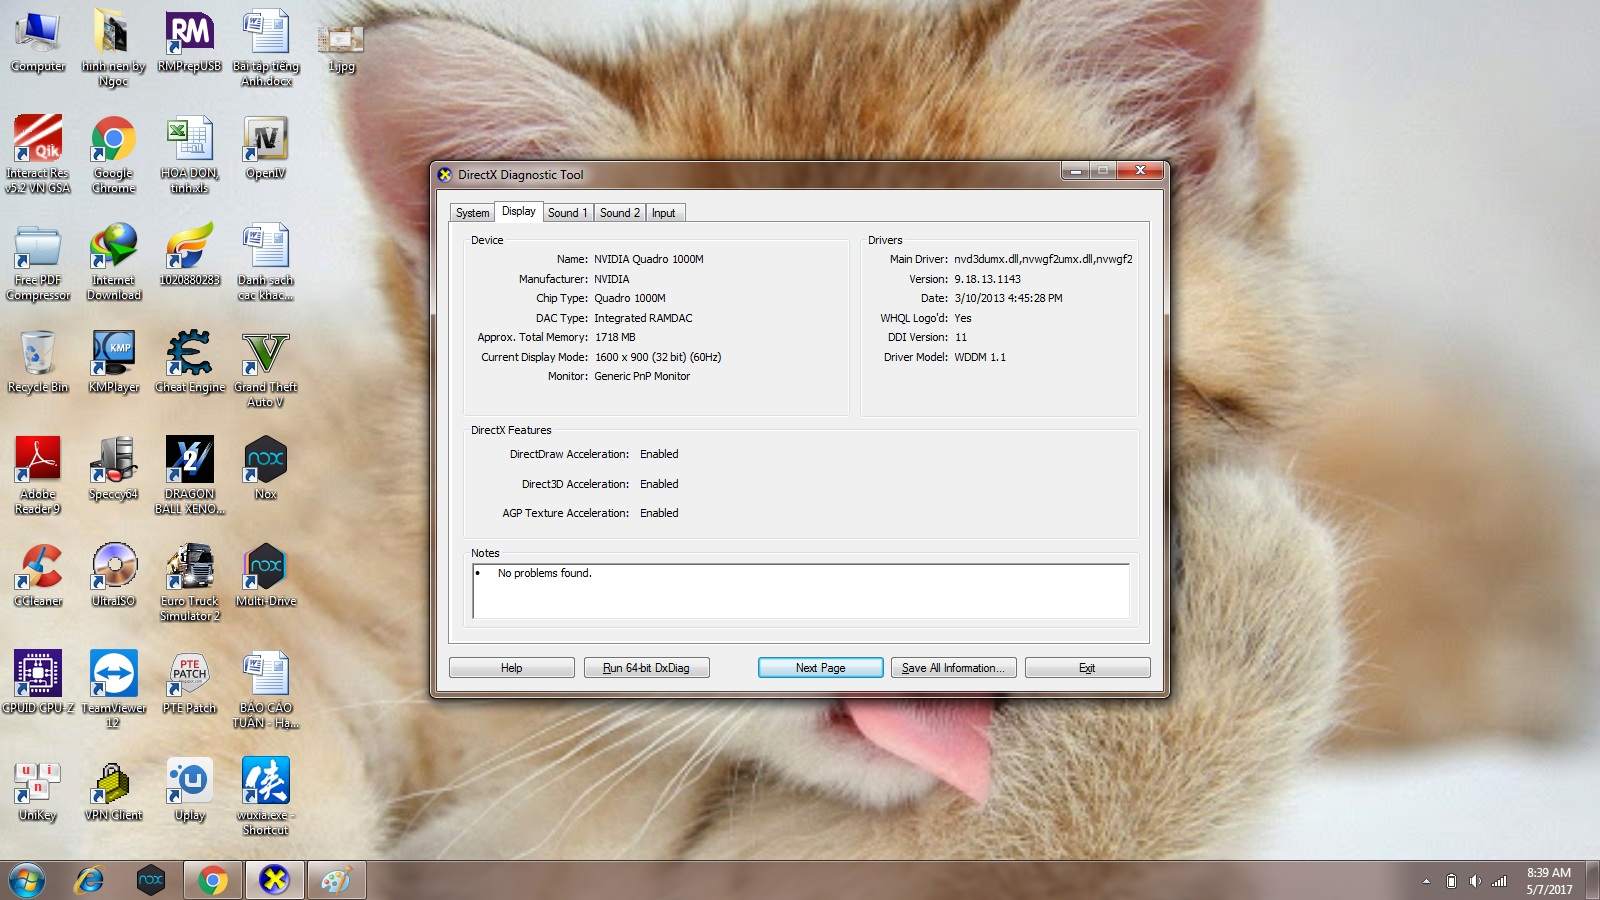Screen dimensions: 1600x900
Task: Launch CPUID GPU-Z shortcut
Action: 38,682
